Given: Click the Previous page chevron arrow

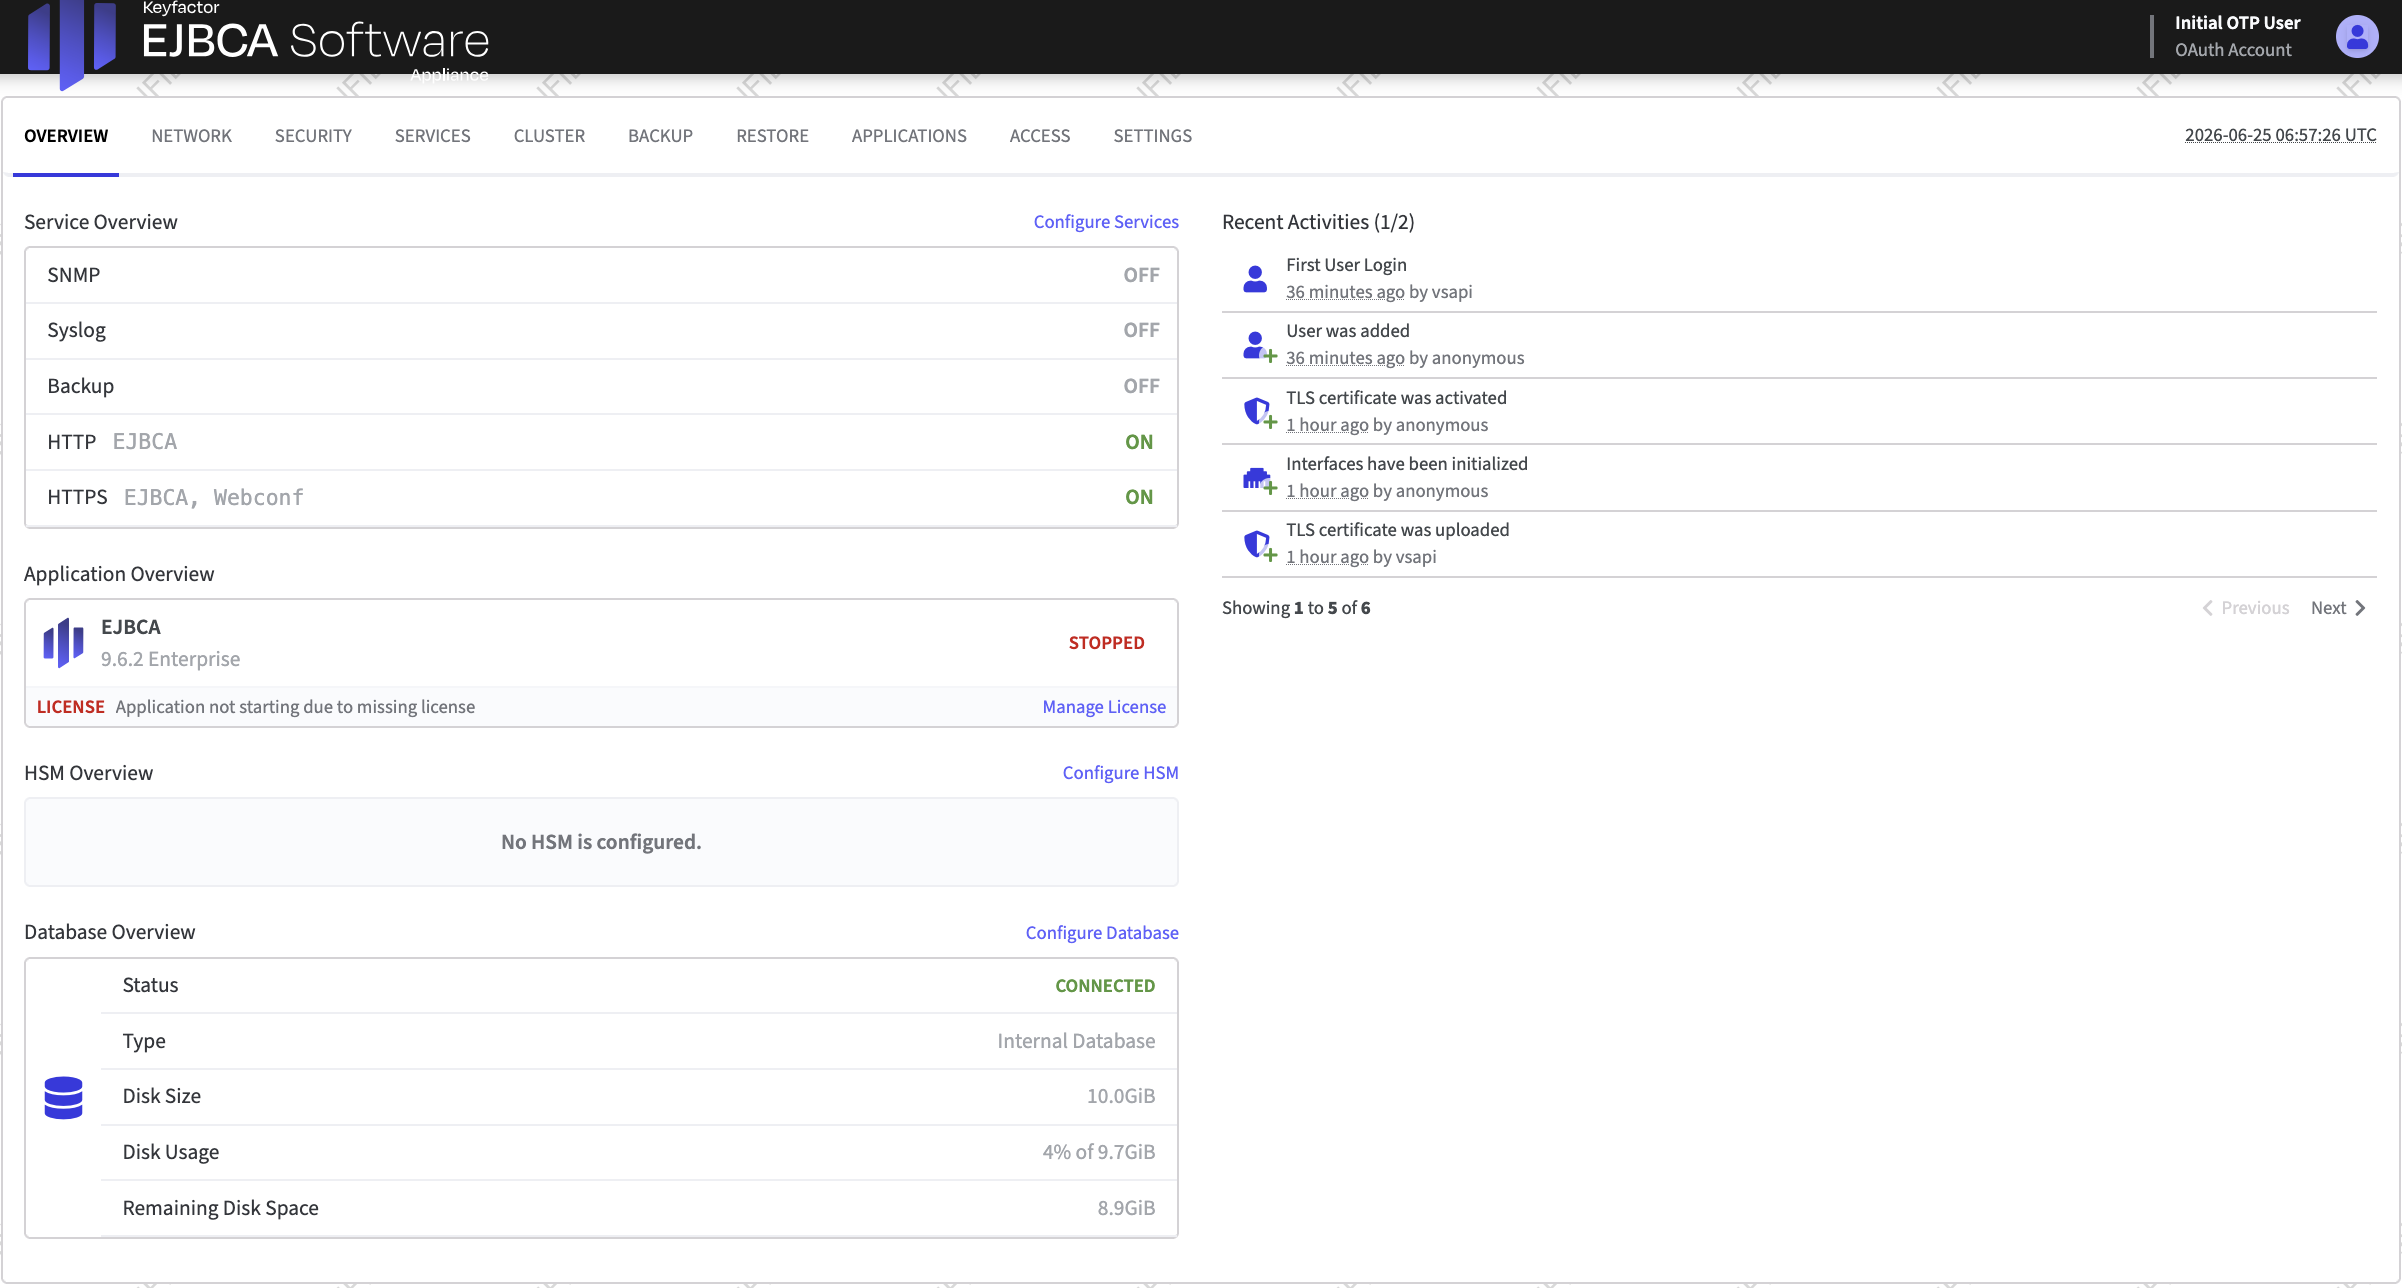Looking at the screenshot, I should (2207, 608).
